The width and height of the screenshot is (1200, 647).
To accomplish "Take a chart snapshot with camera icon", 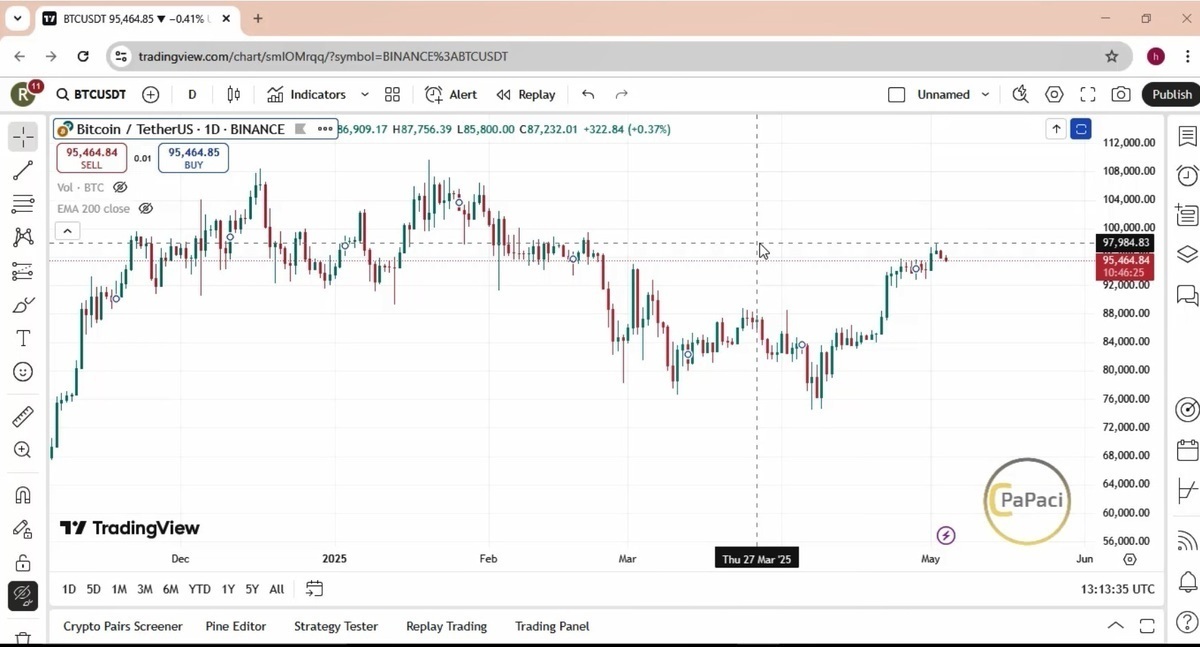I will pos(1121,95).
